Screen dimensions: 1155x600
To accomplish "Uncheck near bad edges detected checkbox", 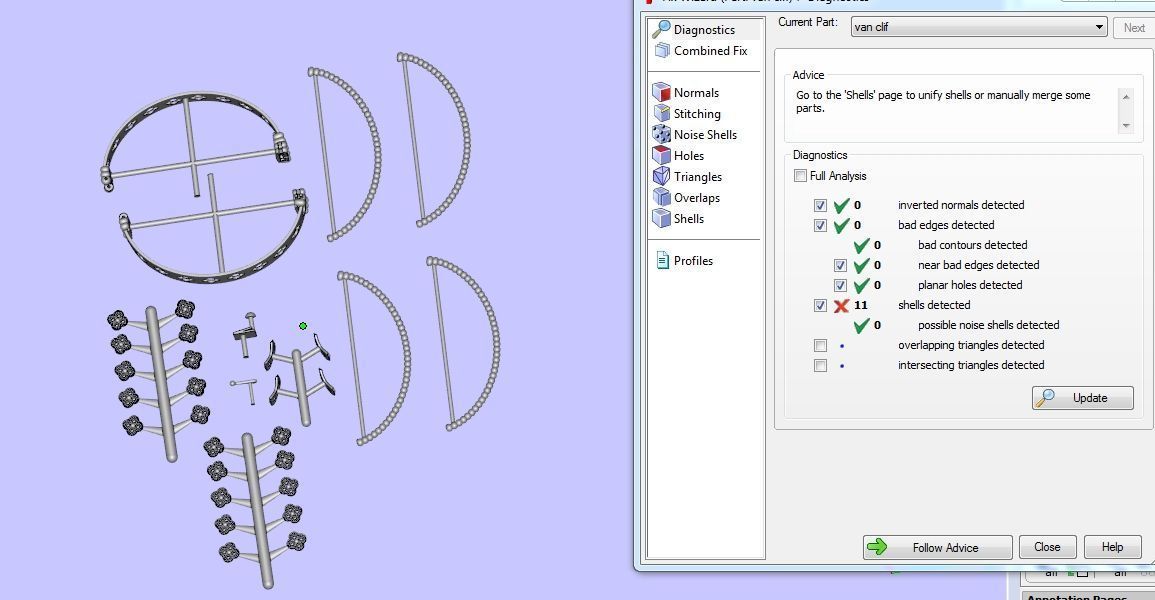I will (840, 265).
